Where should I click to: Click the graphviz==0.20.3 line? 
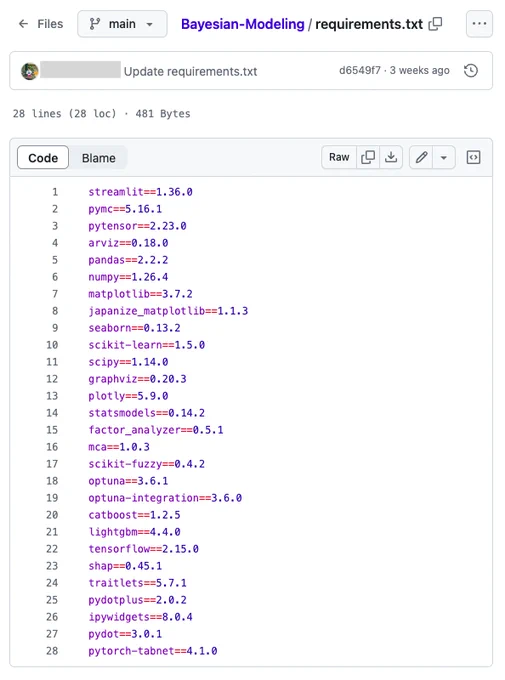coord(137,379)
